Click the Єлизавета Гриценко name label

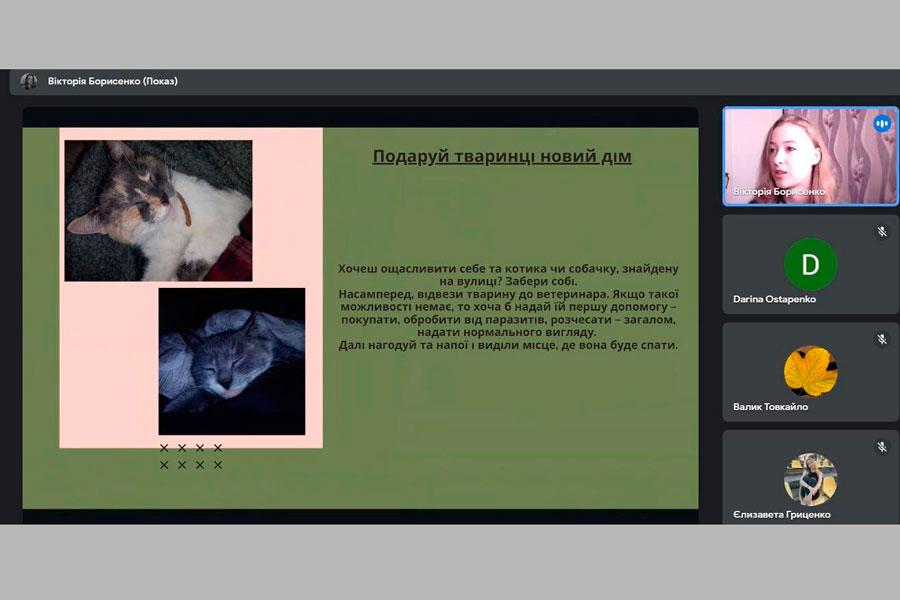[781, 514]
